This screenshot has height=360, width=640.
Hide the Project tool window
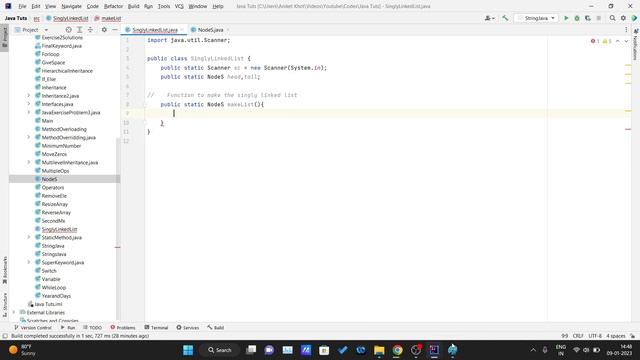[115, 30]
